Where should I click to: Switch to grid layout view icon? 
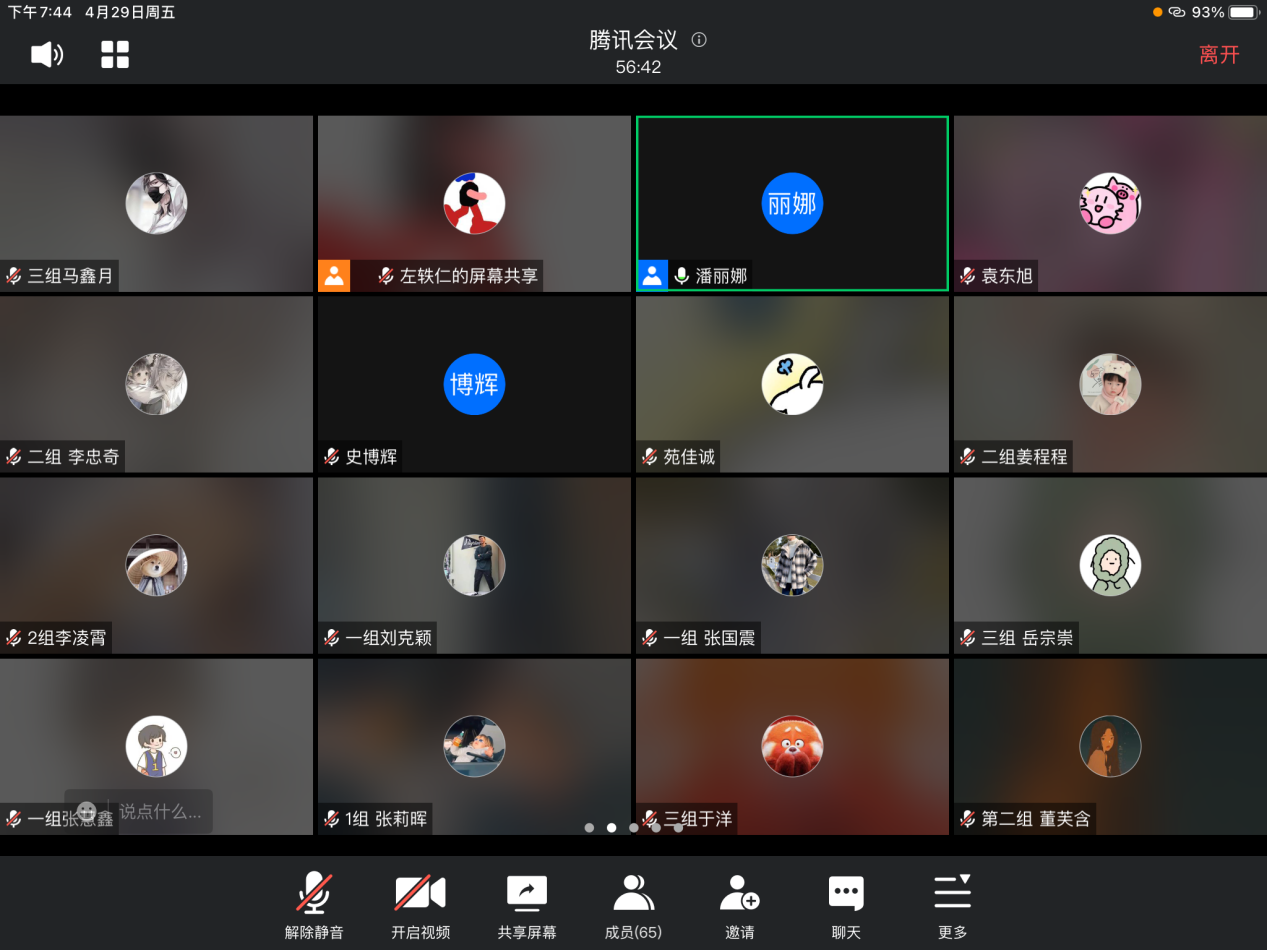(x=115, y=55)
